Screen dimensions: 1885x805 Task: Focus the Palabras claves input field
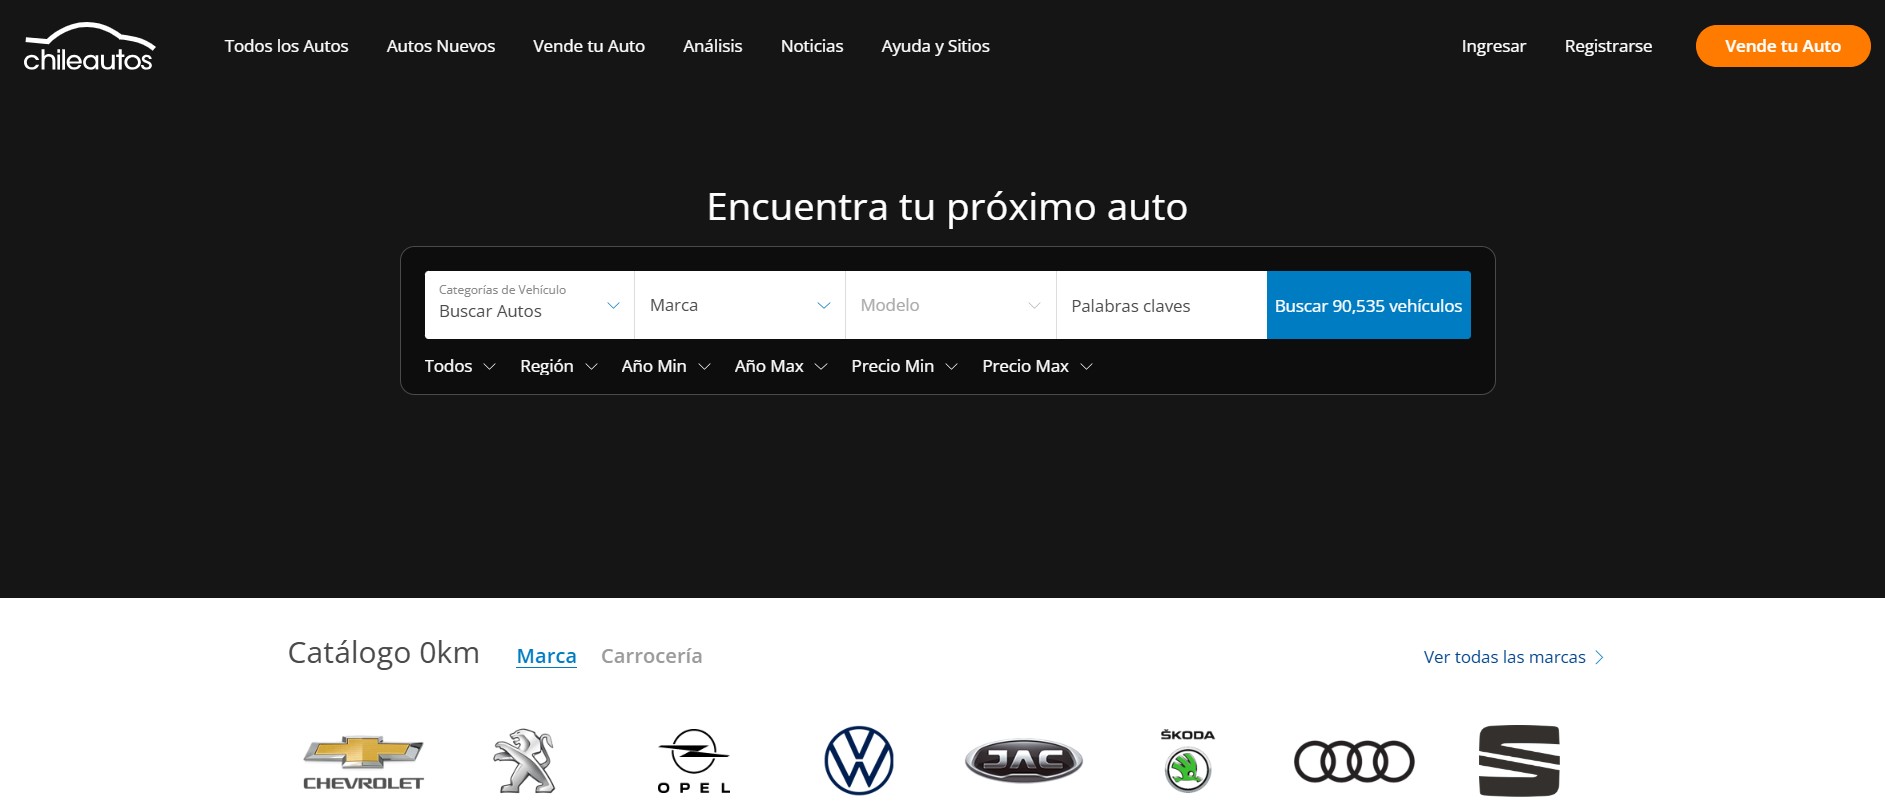(1160, 306)
